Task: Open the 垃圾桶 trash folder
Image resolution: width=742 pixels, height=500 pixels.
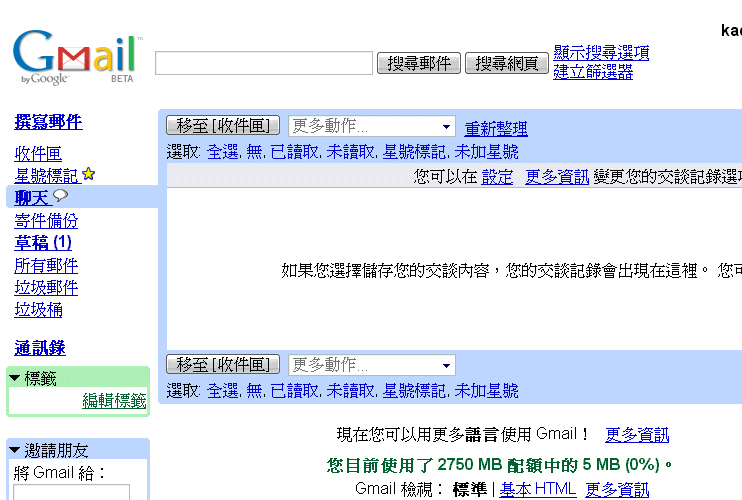Action: pos(38,310)
